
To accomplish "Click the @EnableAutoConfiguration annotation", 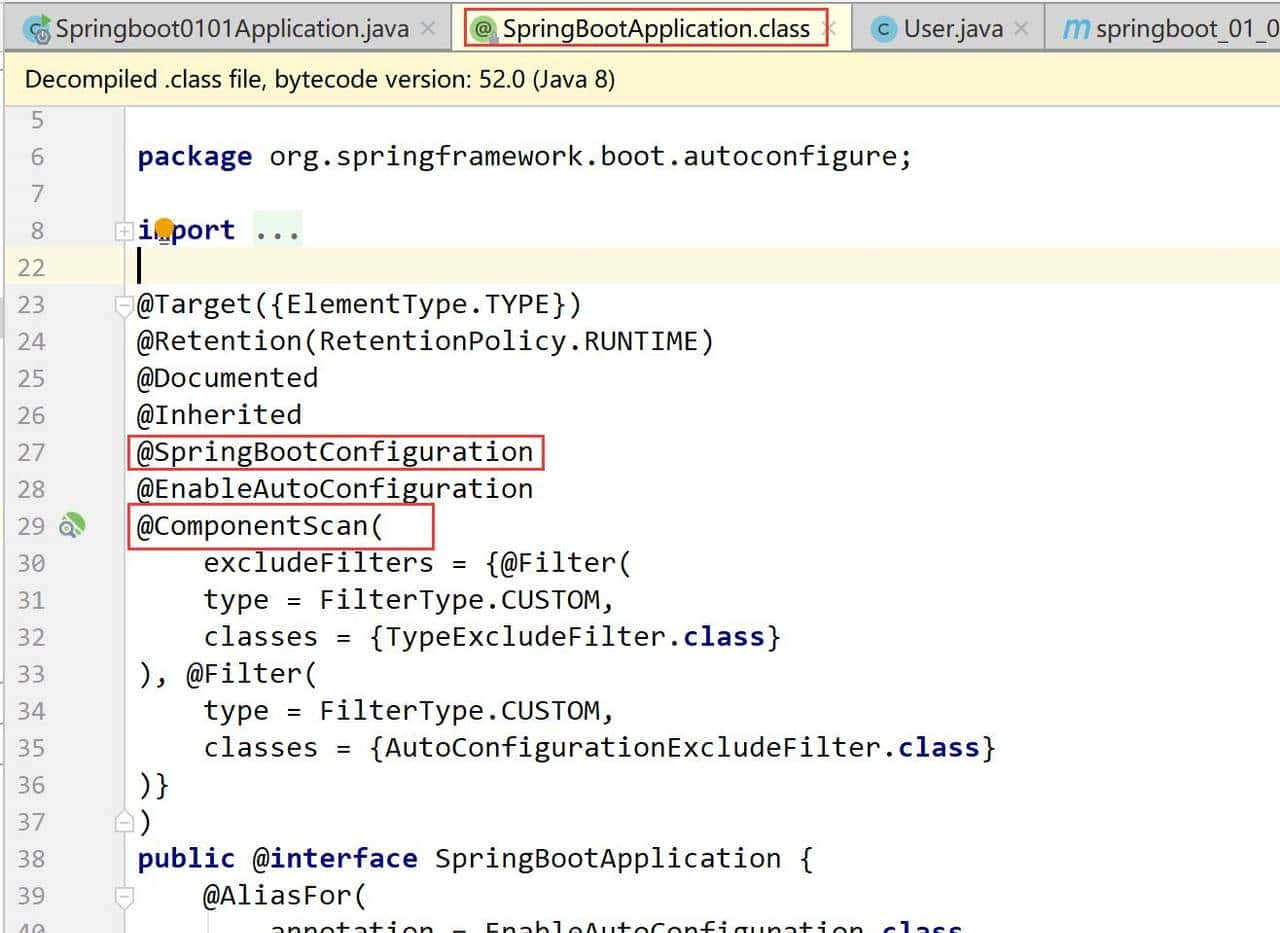I will [335, 489].
